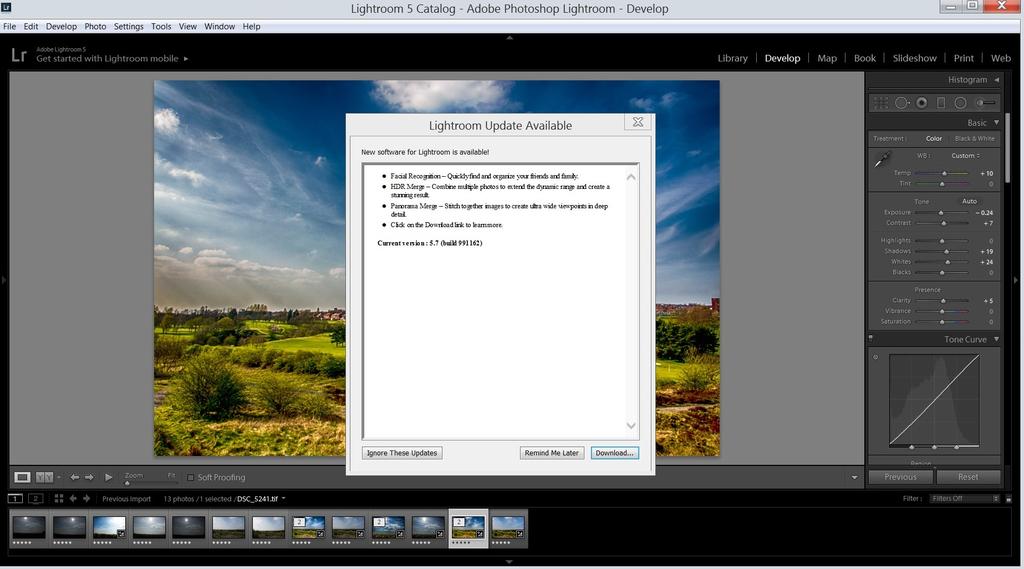Open the Photo menu

coord(95,26)
